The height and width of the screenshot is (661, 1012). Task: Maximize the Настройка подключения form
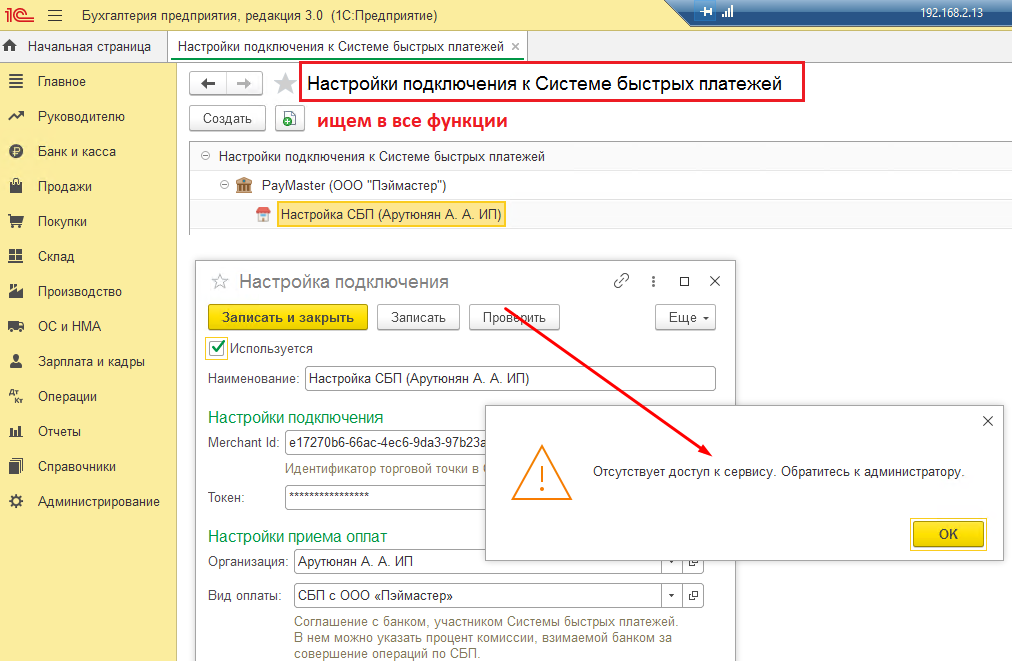coord(684,281)
